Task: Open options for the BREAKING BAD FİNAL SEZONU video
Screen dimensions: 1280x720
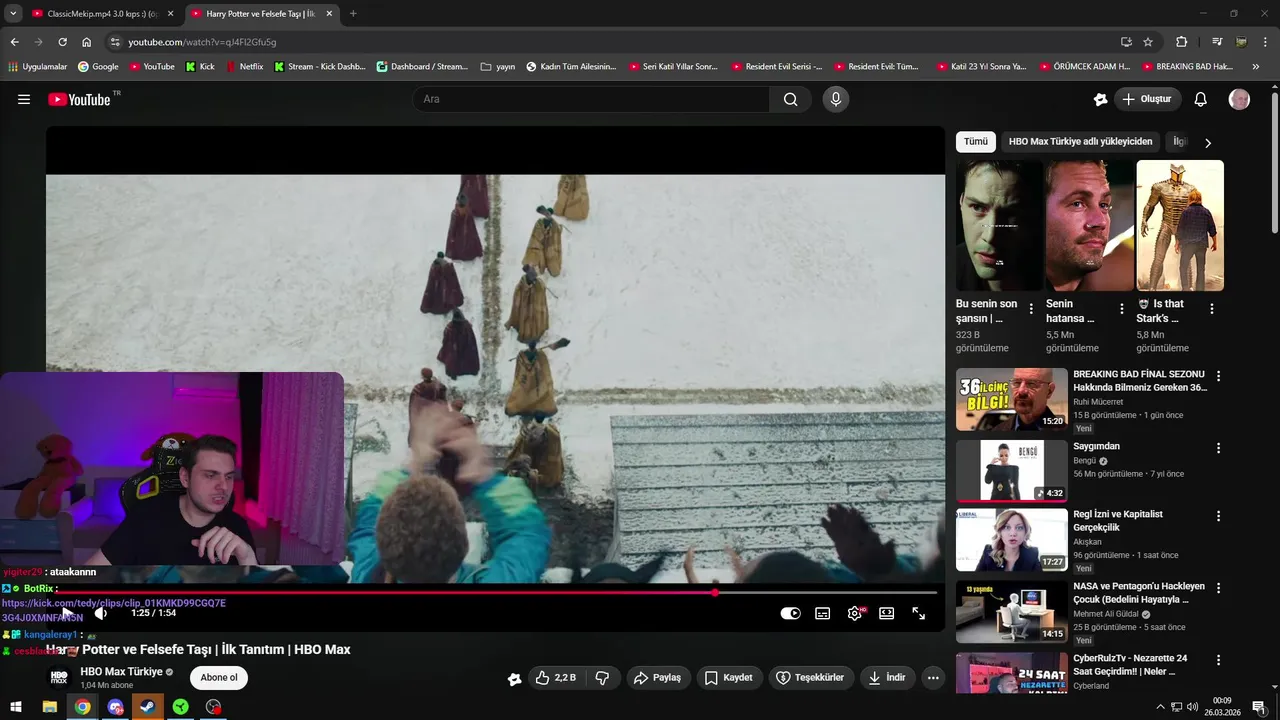Action: click(1218, 376)
